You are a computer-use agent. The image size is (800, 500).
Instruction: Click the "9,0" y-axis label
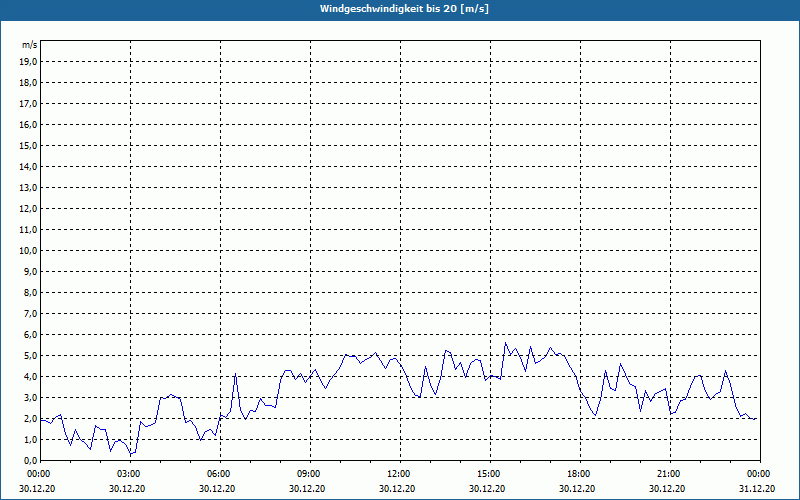(30, 271)
